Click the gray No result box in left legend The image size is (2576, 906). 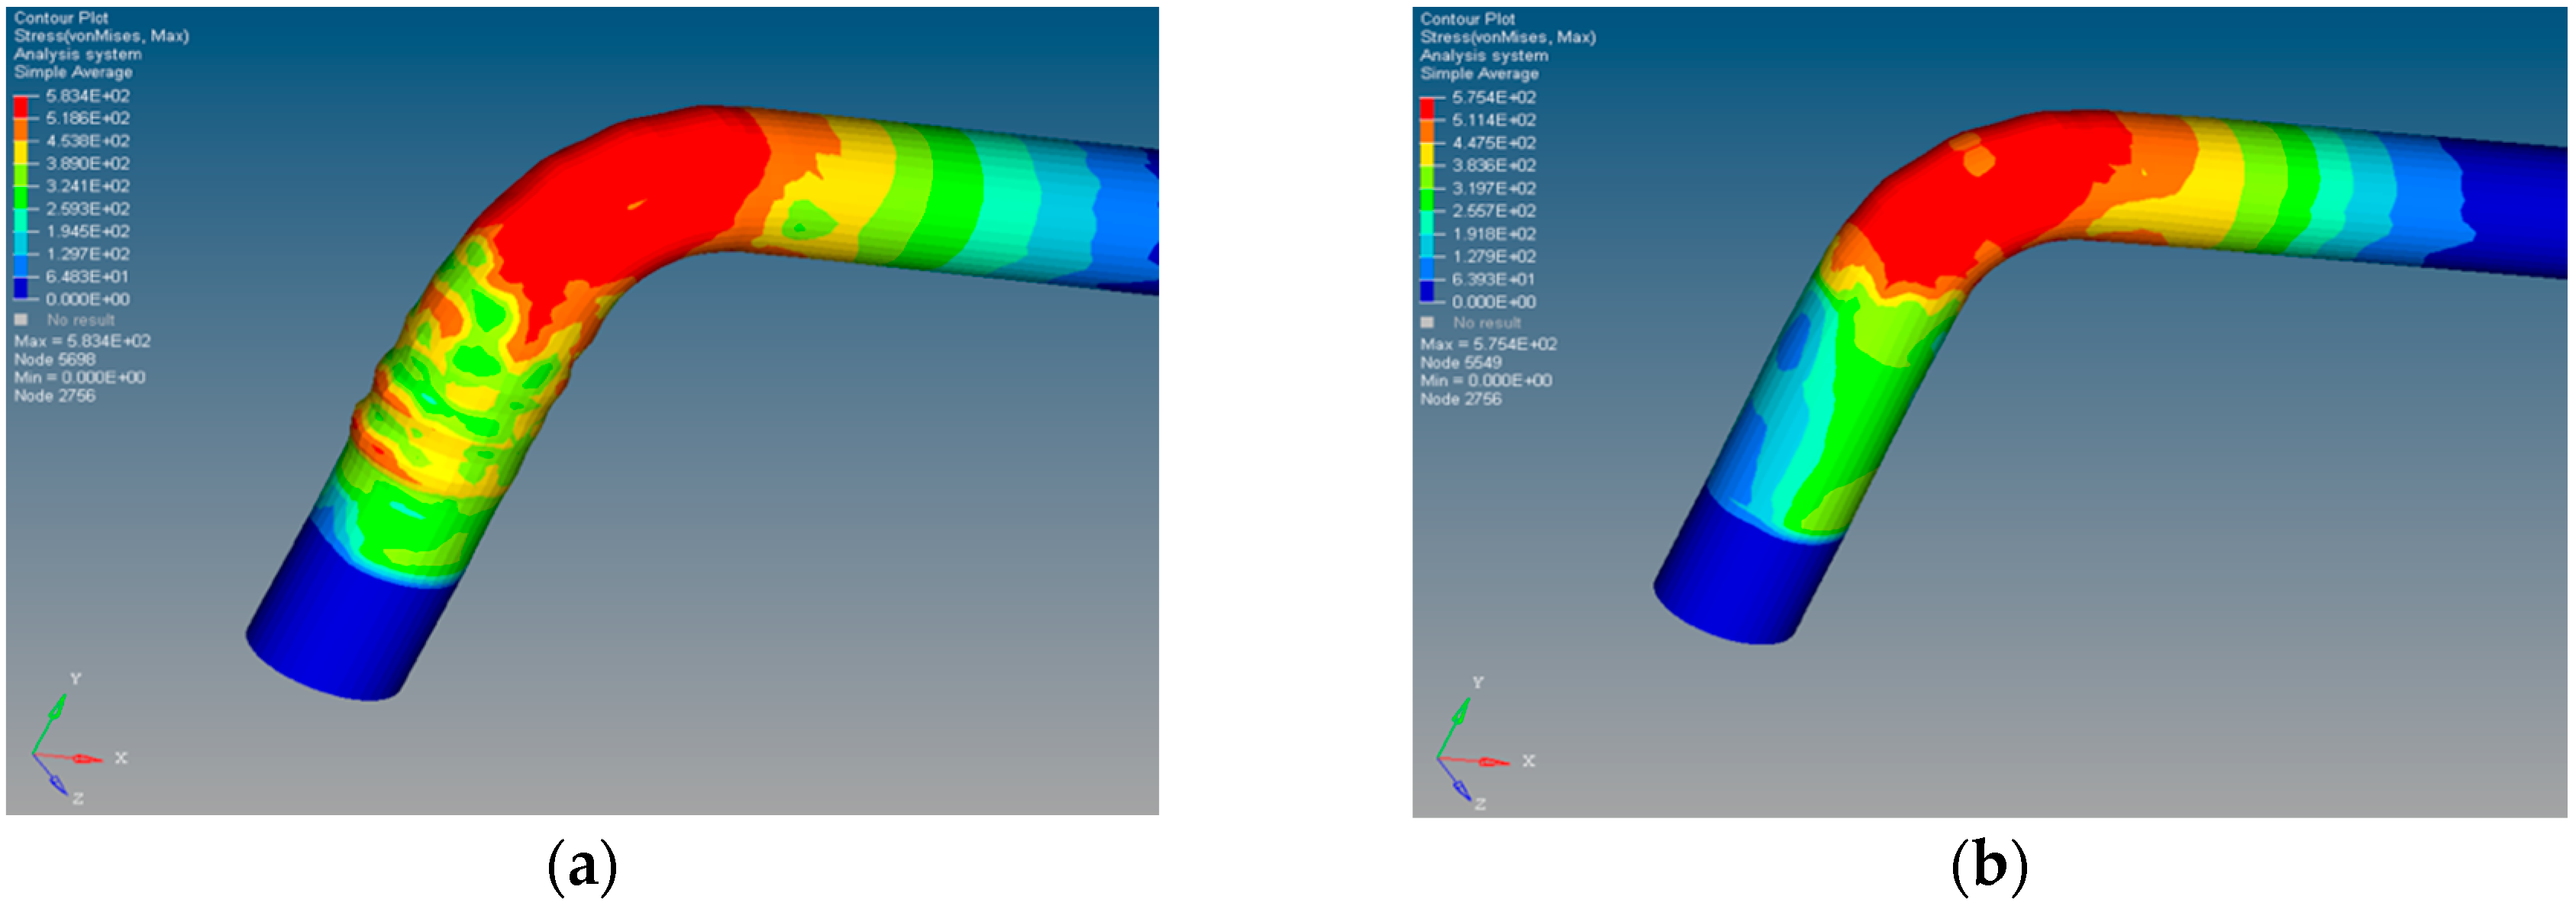click(x=21, y=320)
